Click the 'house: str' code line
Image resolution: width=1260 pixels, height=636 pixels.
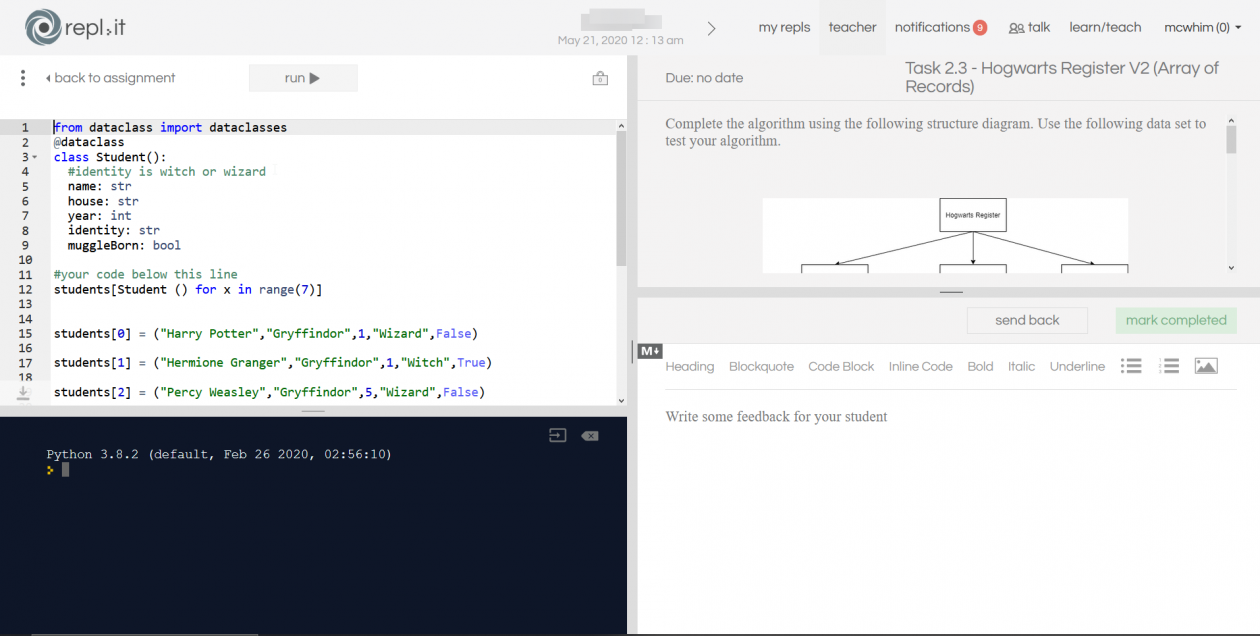pyautogui.click(x=103, y=201)
